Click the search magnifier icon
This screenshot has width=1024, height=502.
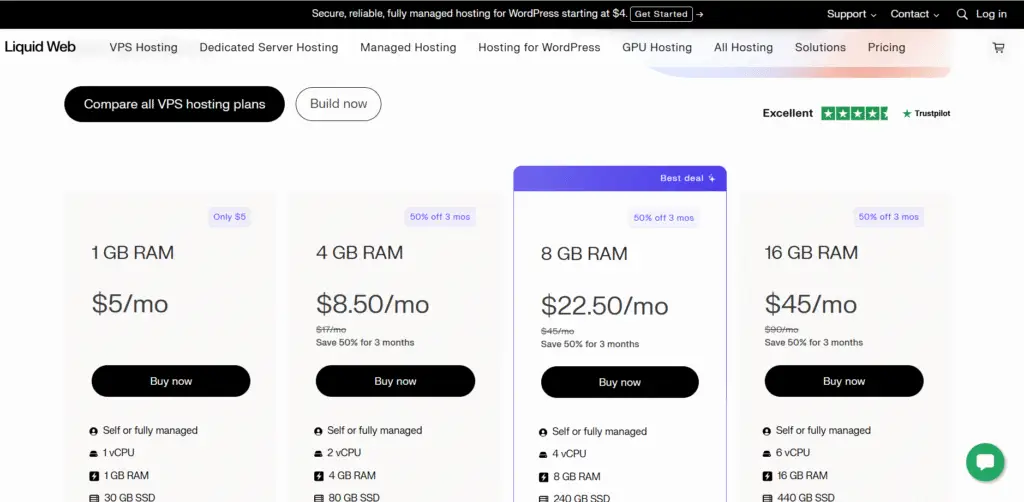click(x=962, y=14)
